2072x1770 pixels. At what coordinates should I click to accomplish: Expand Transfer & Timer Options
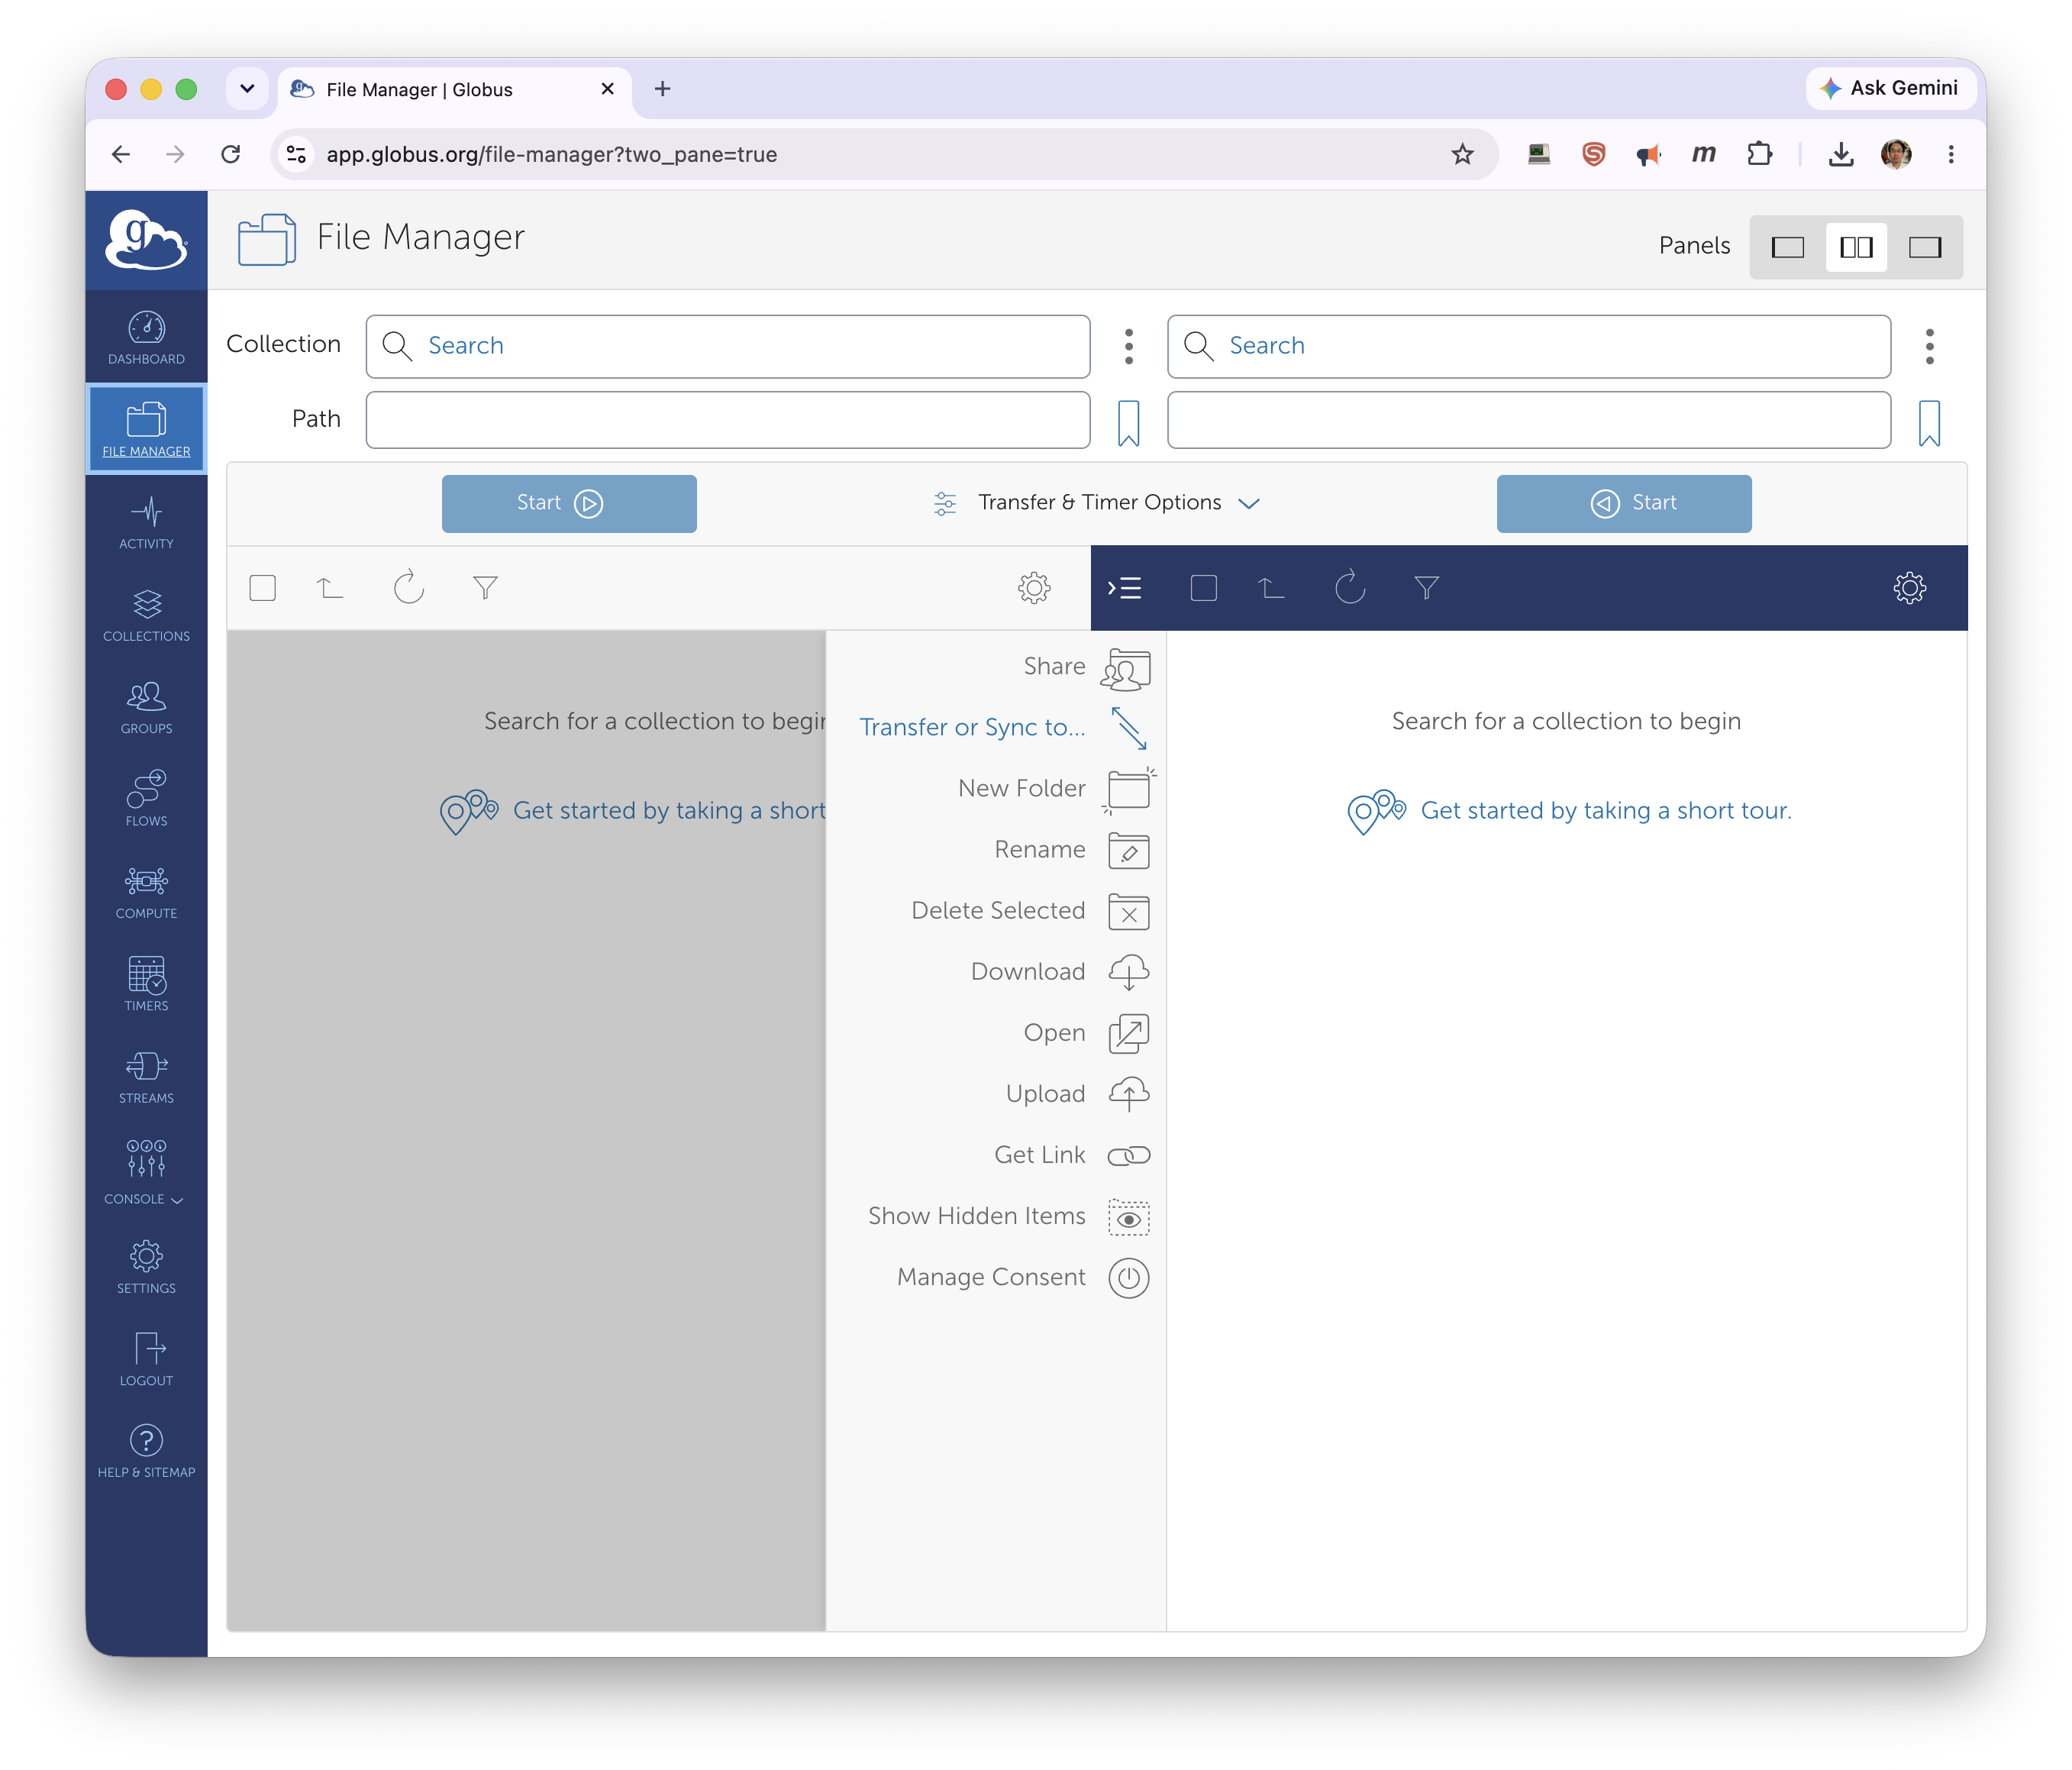(1097, 503)
